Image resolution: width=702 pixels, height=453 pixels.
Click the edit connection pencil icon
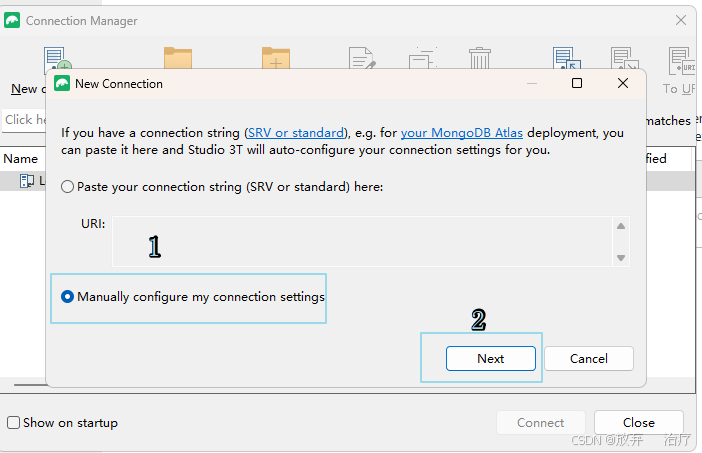click(x=362, y=58)
